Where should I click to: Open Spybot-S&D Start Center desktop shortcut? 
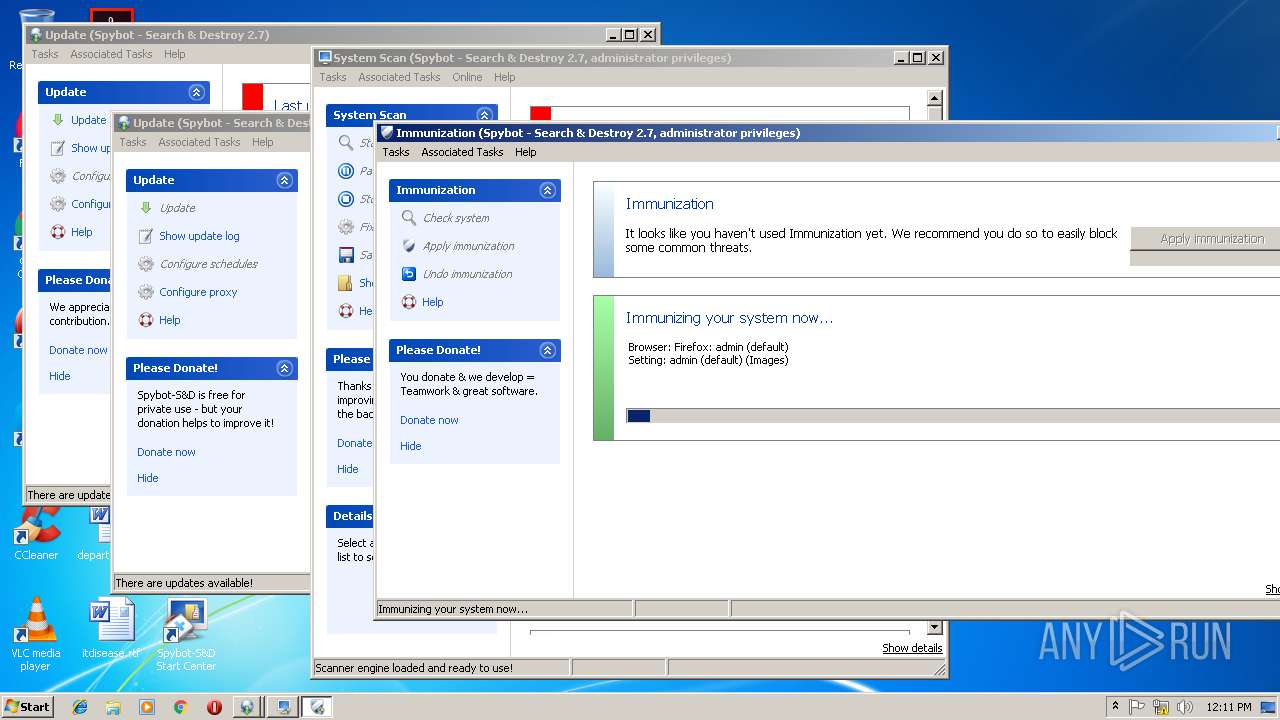(185, 634)
